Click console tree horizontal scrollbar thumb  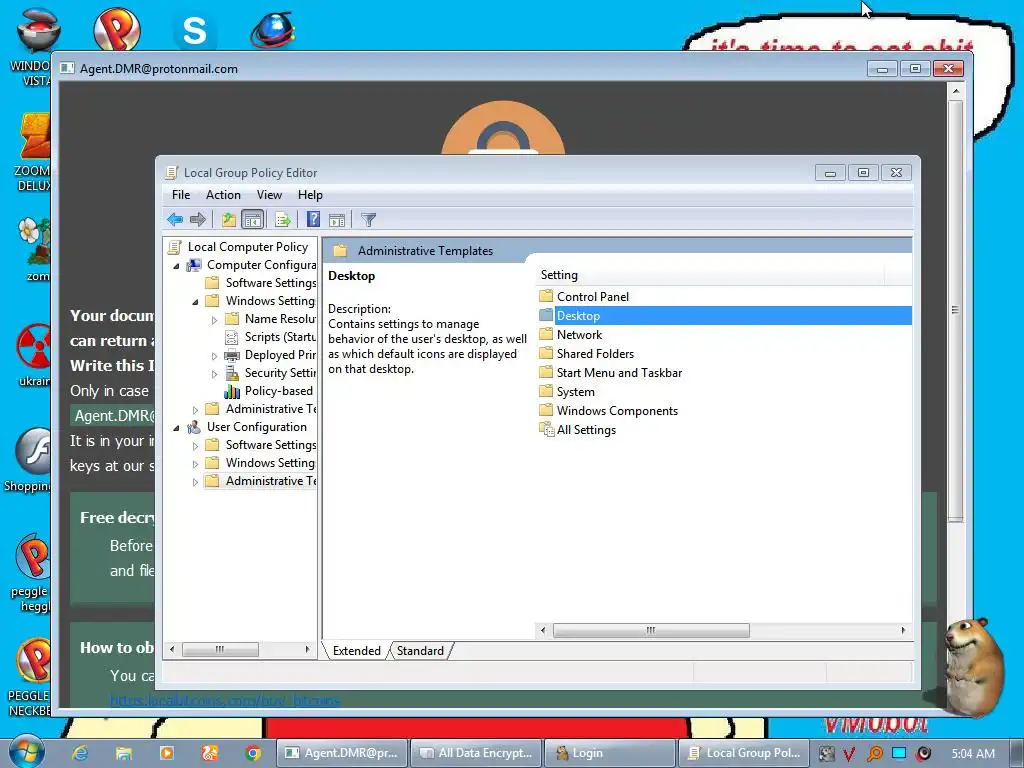click(220, 649)
